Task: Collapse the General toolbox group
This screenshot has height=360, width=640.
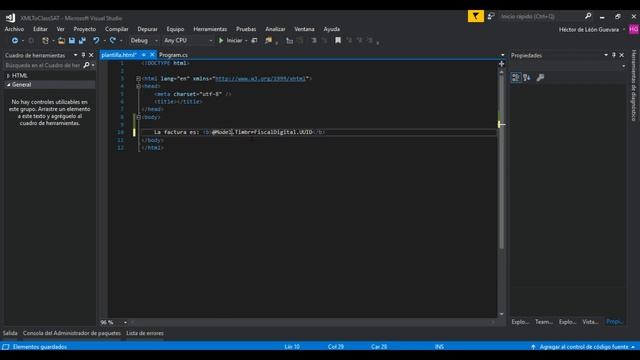Action: point(8,84)
